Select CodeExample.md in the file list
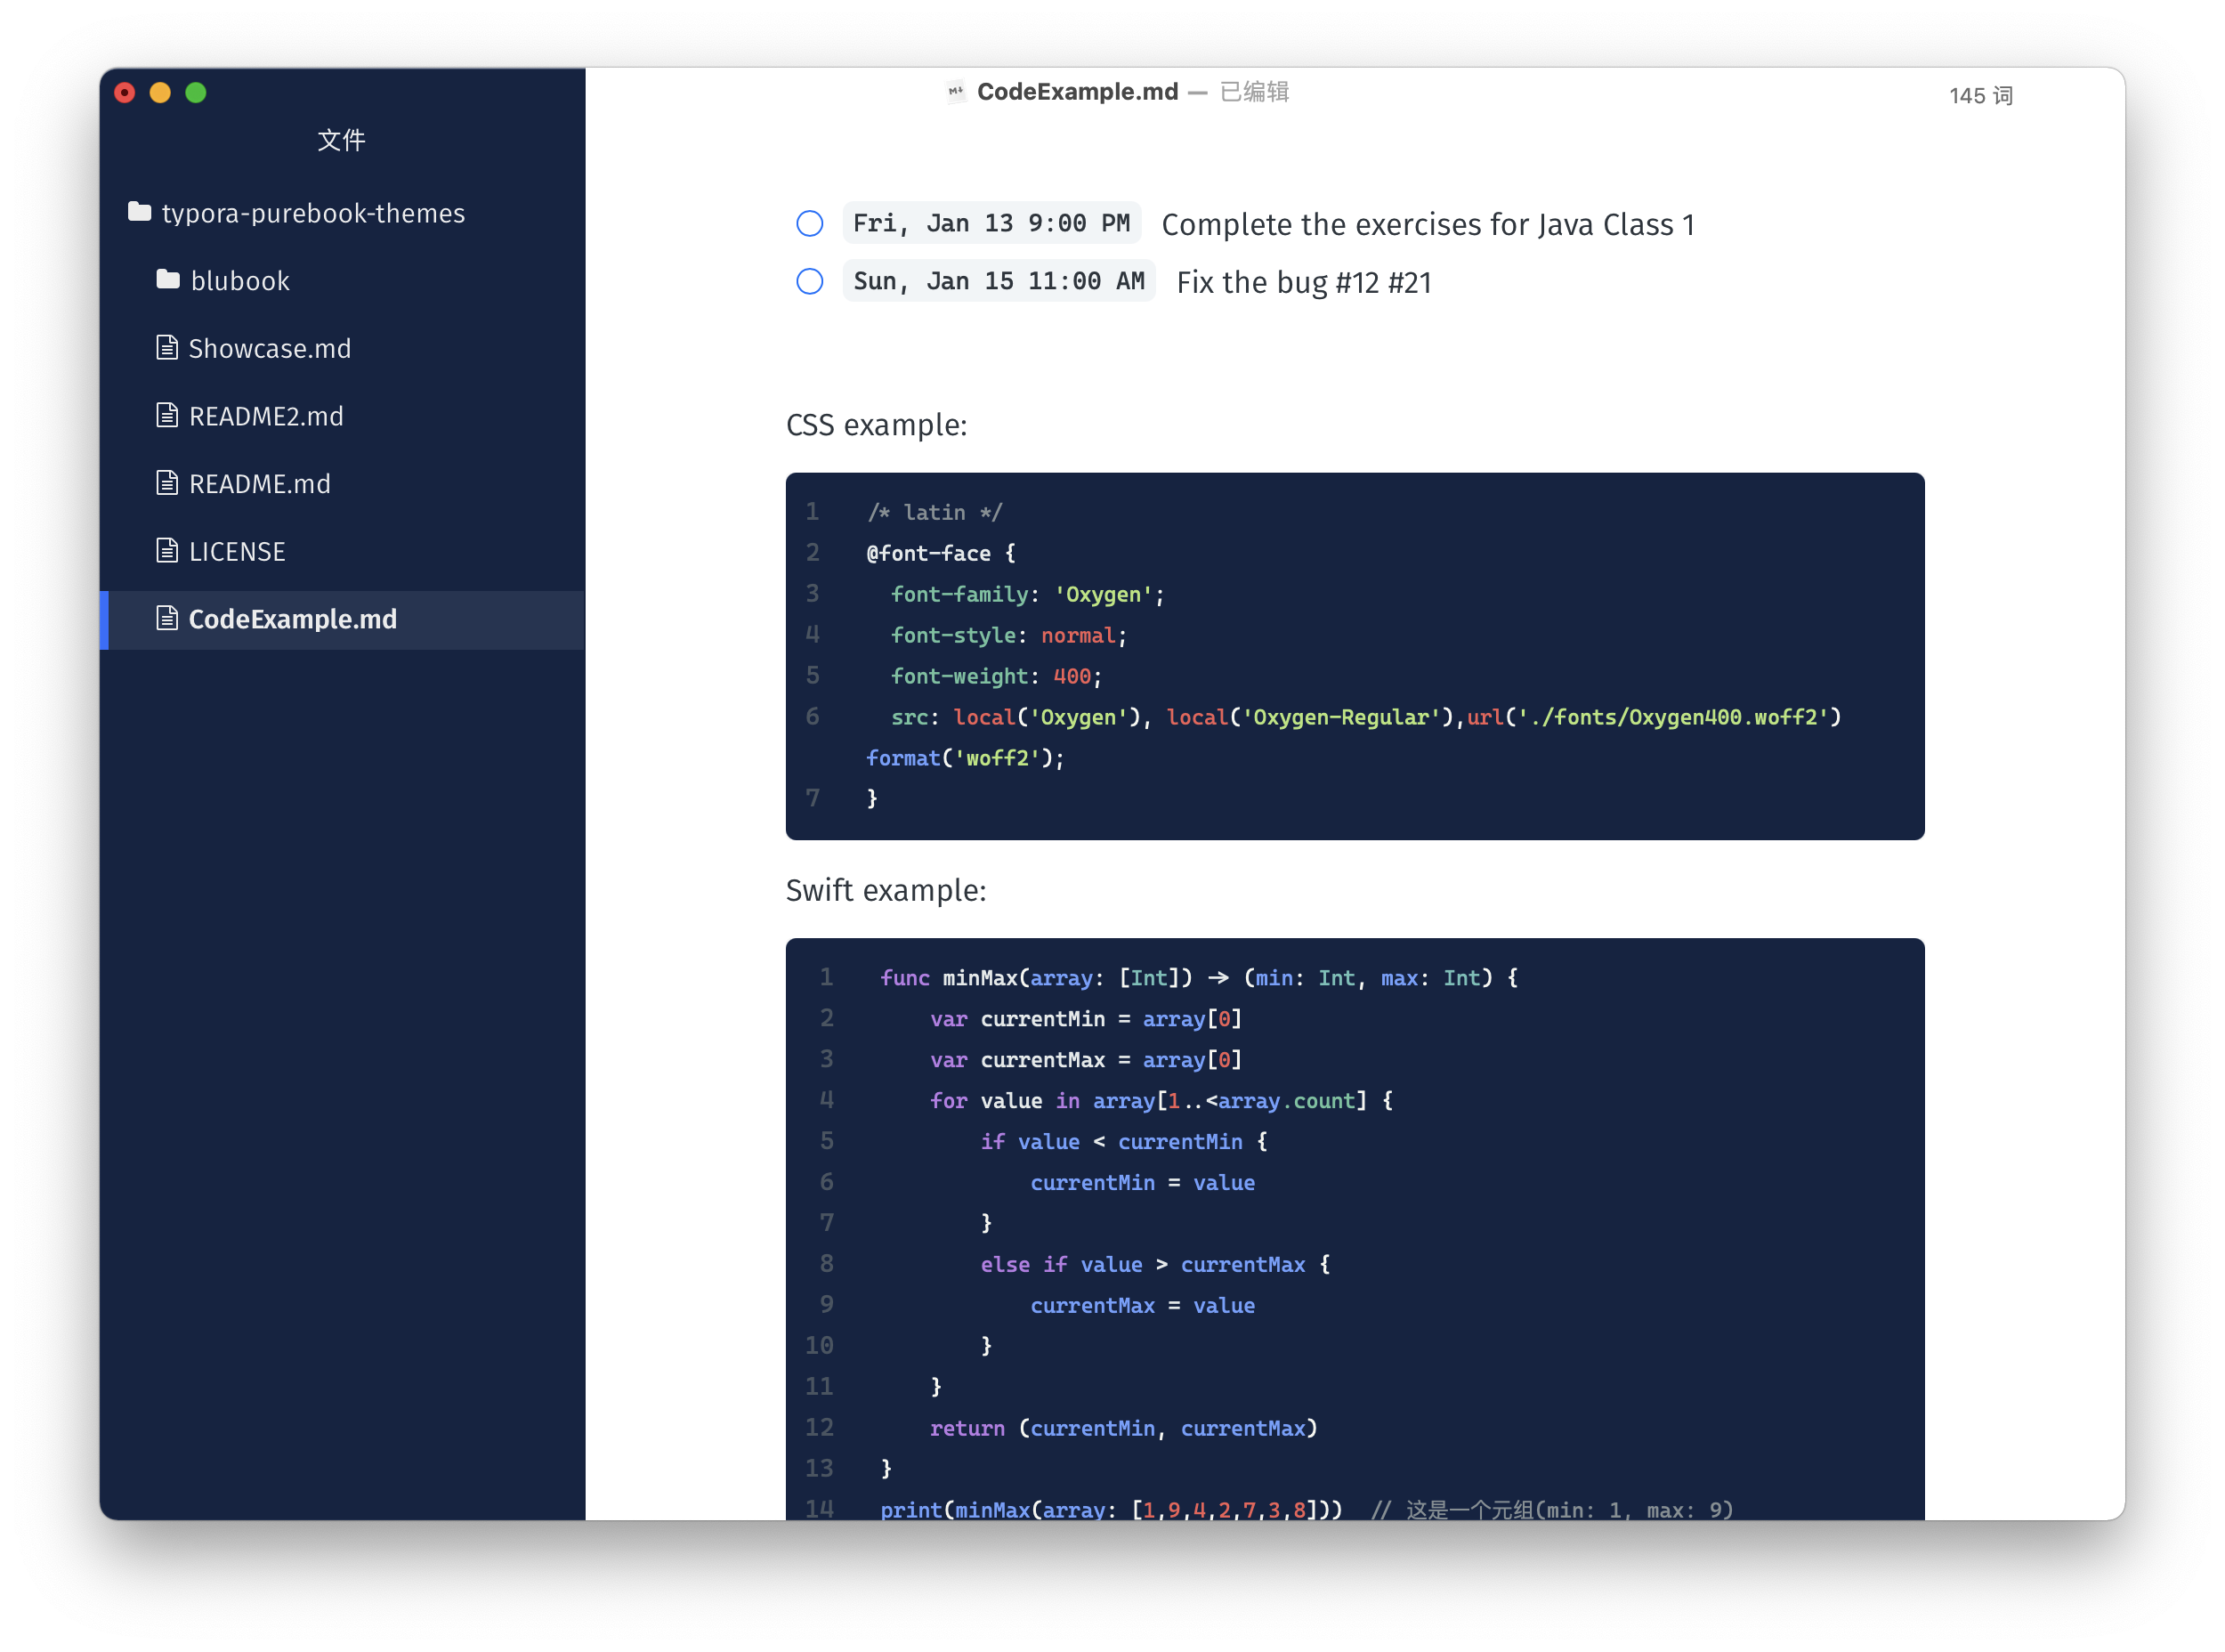The width and height of the screenshot is (2225, 1652). [x=342, y=620]
